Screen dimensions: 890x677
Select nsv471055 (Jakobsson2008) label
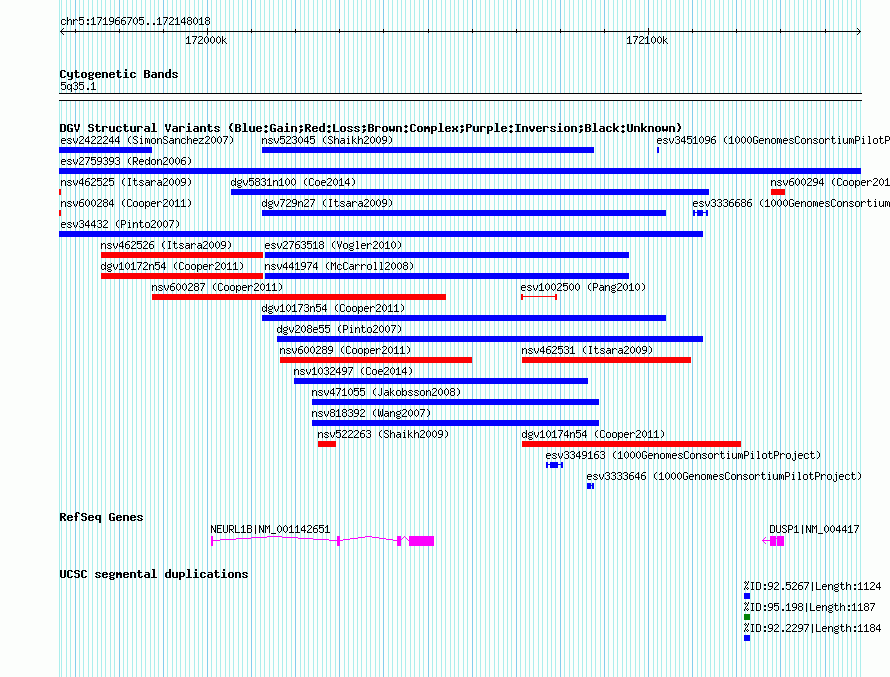pos(386,392)
